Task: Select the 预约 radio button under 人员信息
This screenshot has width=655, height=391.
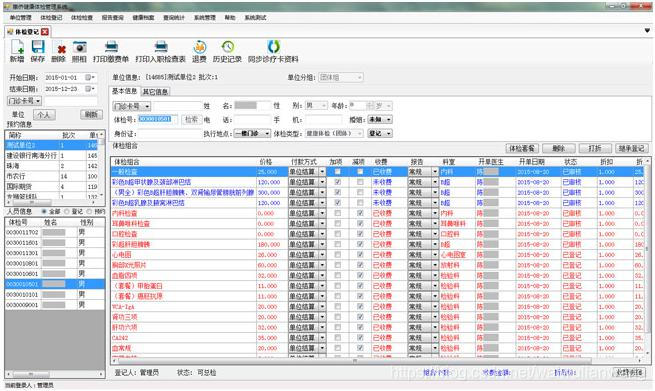Action: tap(89, 212)
